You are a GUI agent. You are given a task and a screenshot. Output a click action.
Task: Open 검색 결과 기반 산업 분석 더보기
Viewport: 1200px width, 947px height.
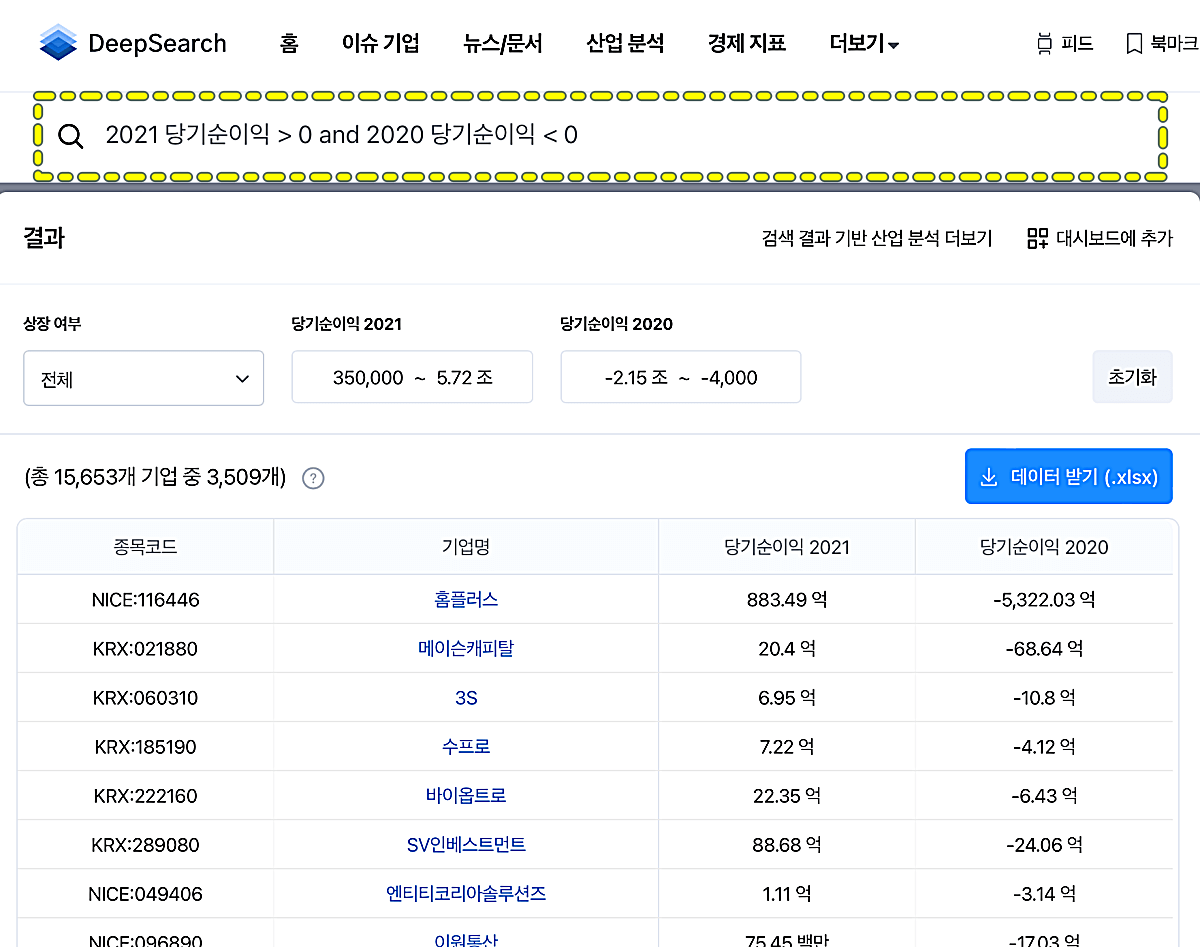tap(877, 238)
